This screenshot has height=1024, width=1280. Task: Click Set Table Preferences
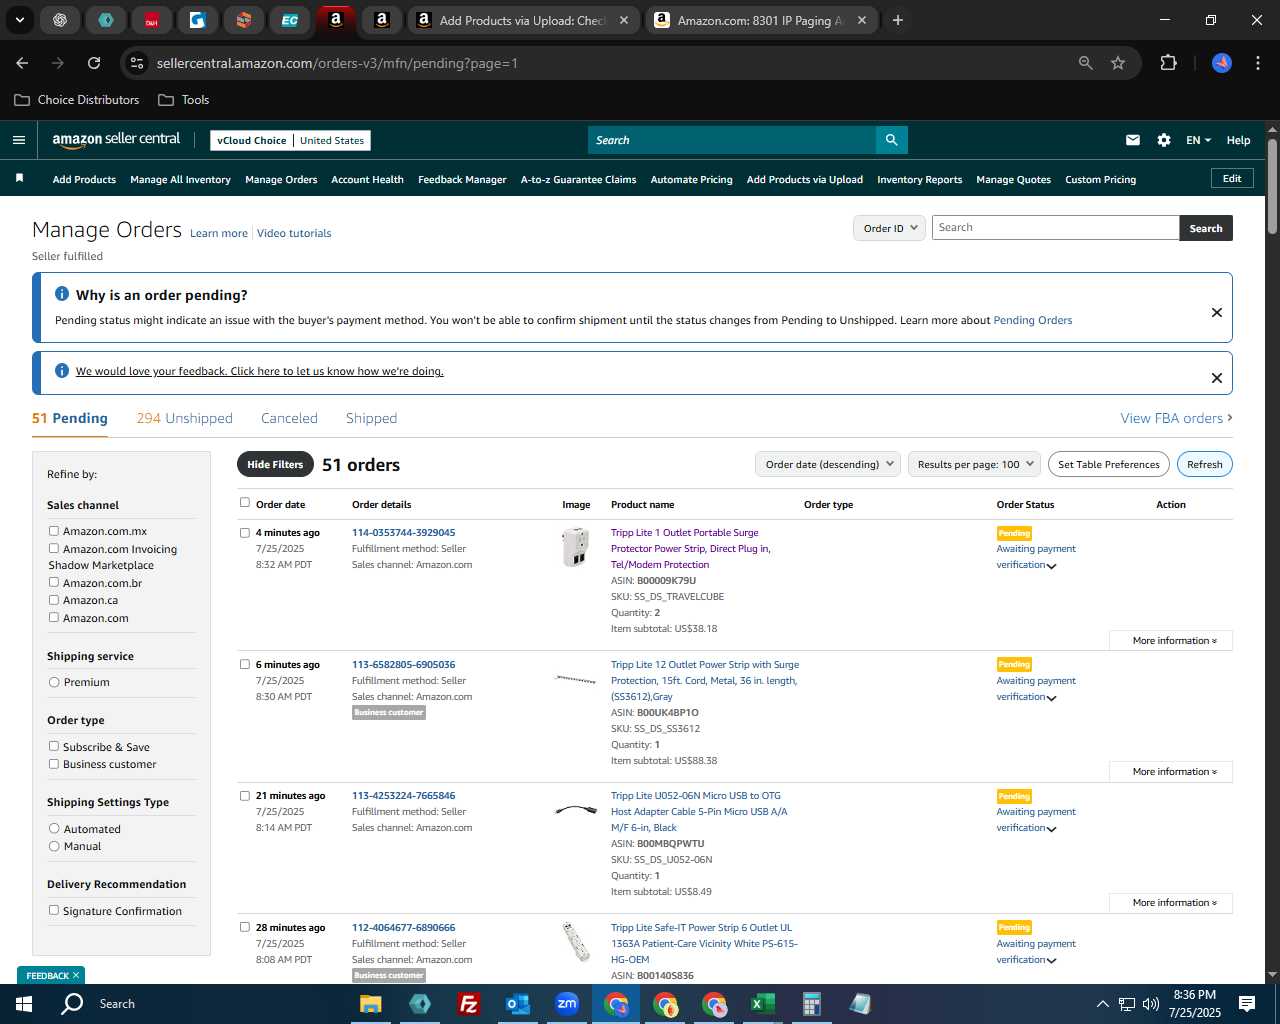coord(1108,464)
